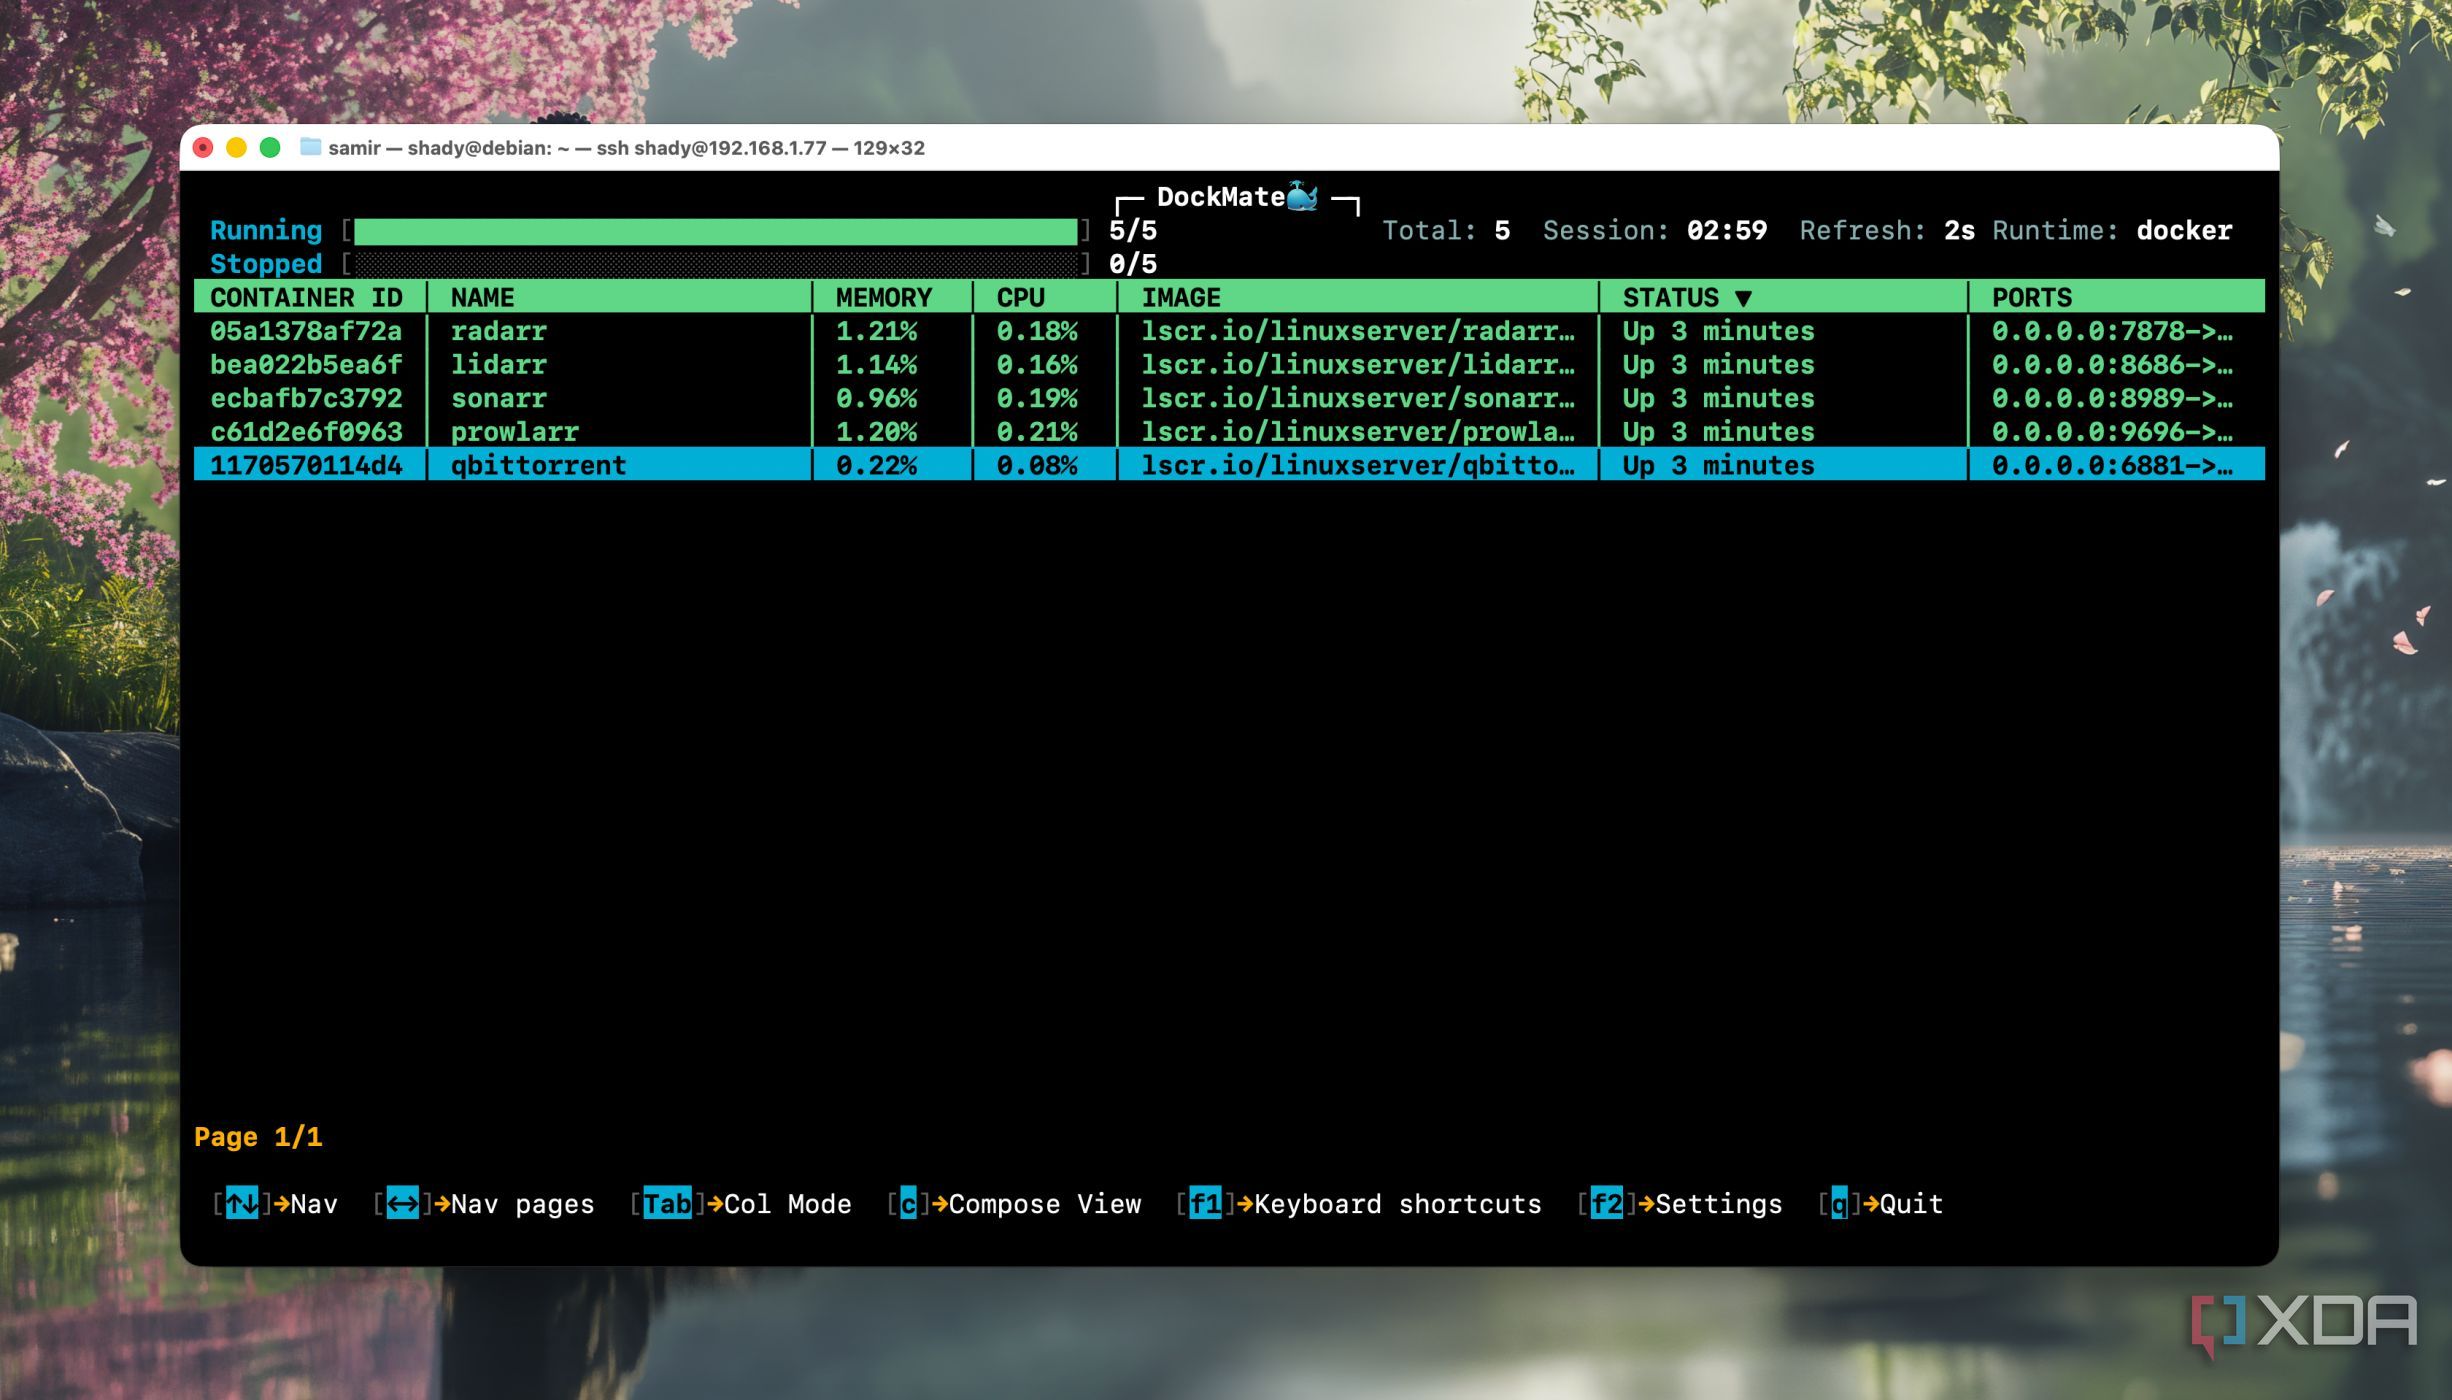This screenshot has height=1400, width=2452.
Task: Click the NAME column header
Action: (482, 297)
